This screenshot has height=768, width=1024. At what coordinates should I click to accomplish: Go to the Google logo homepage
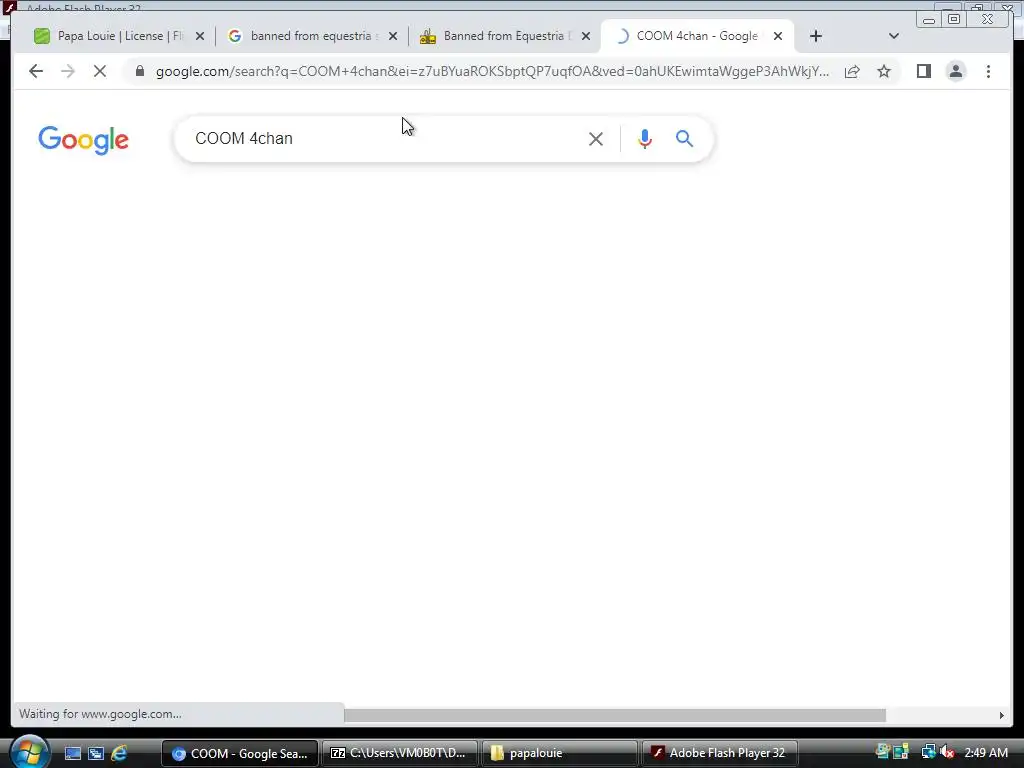tap(84, 140)
